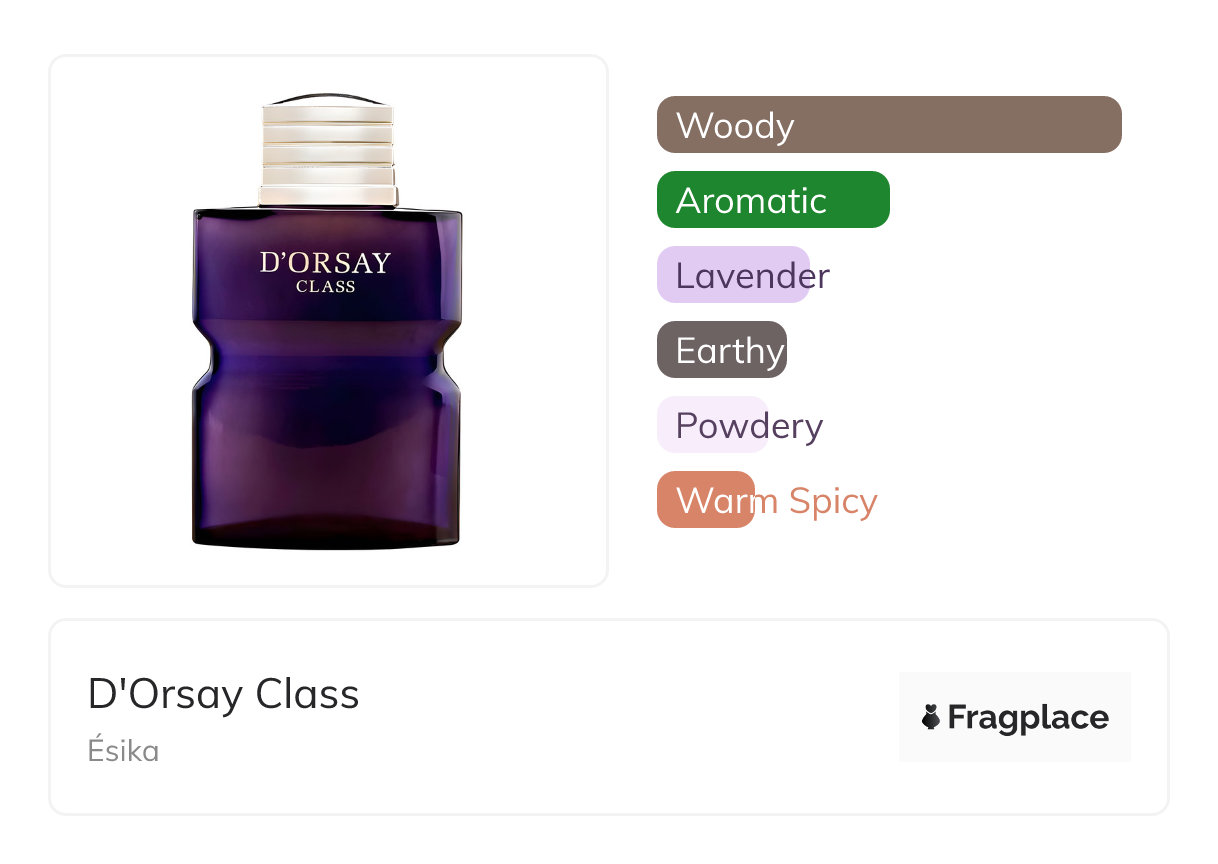The image size is (1218, 864).
Task: Click the Powdery label text
Action: coord(749,427)
